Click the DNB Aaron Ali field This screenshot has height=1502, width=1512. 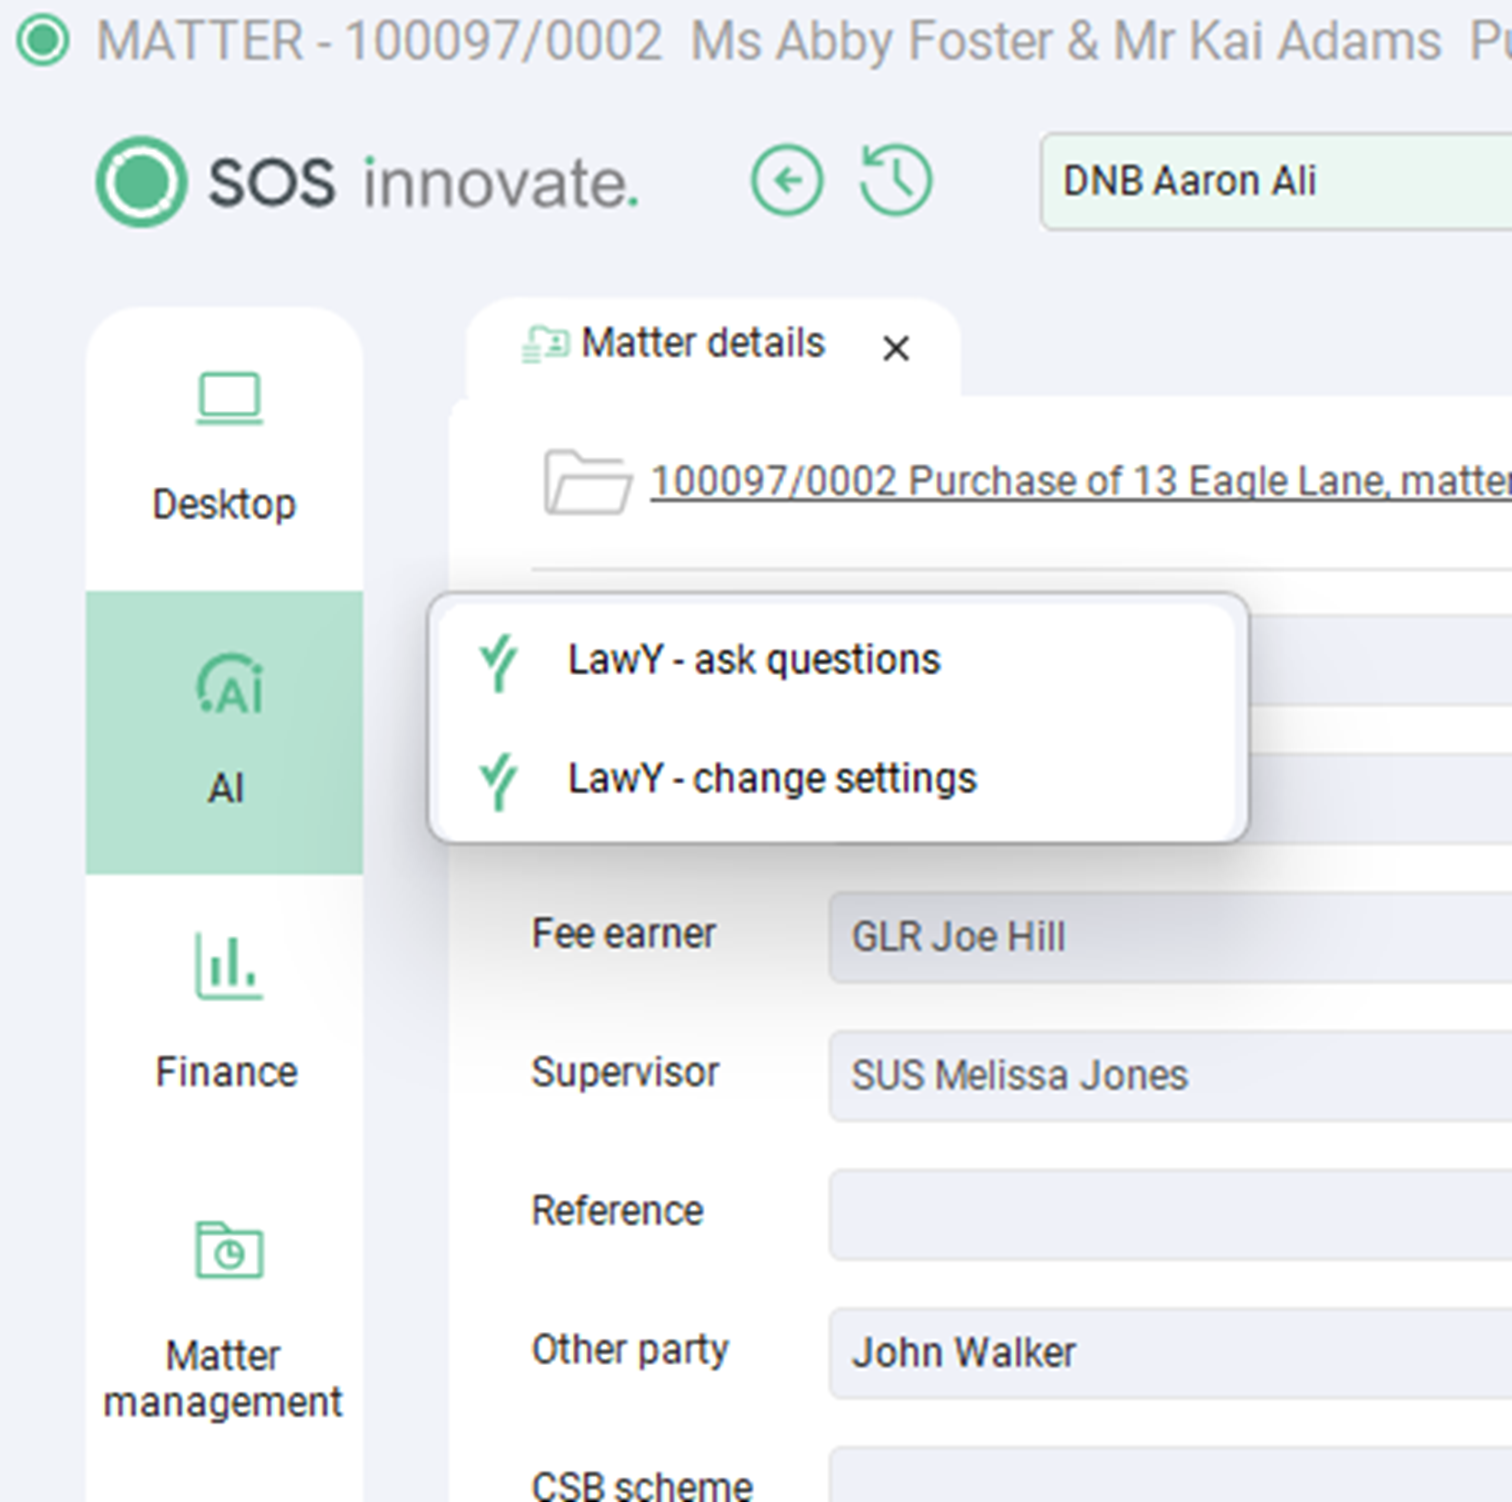(x=1277, y=182)
